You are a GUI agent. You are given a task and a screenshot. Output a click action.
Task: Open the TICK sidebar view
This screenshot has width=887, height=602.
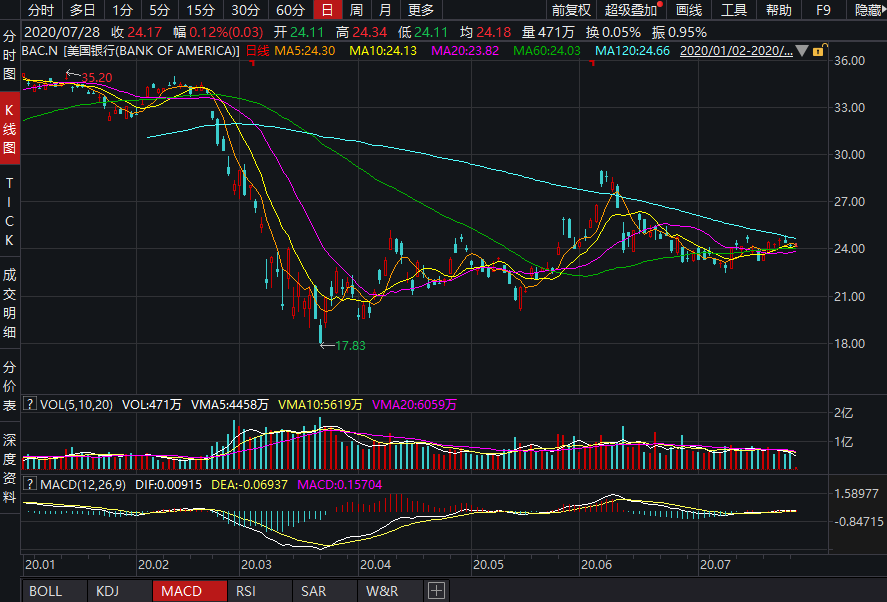click(10, 212)
